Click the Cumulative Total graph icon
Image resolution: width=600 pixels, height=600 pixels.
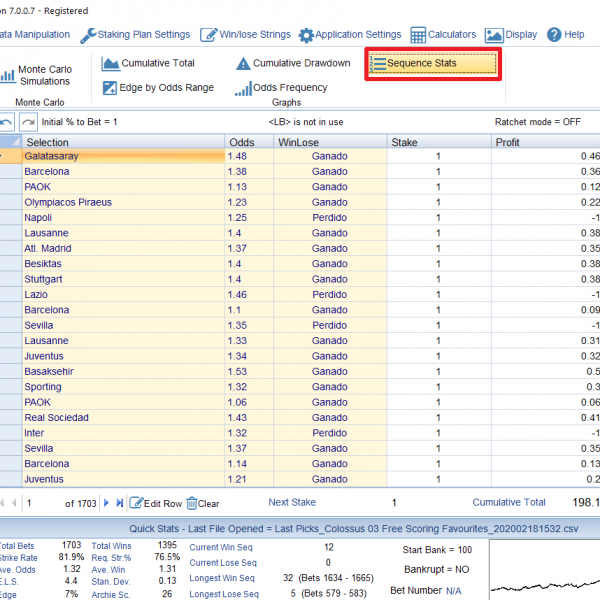click(x=111, y=64)
